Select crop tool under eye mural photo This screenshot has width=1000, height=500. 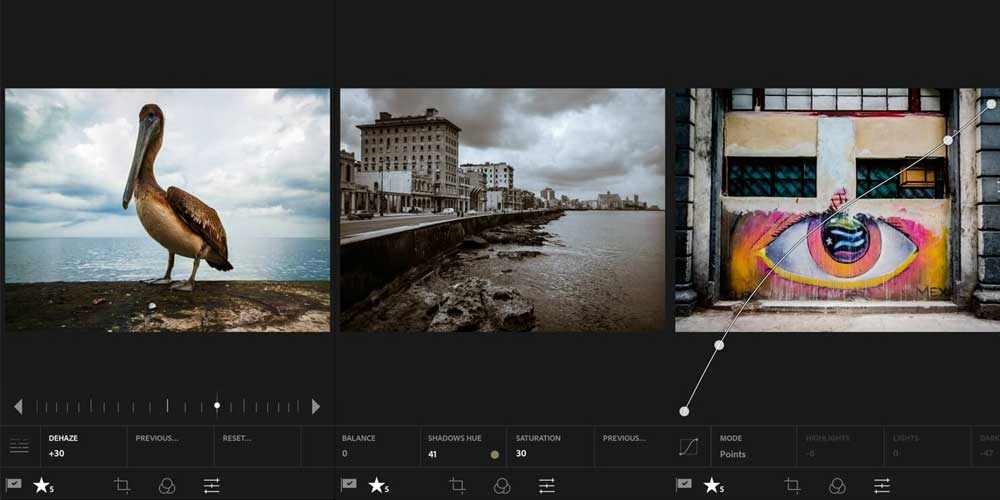tap(792, 485)
